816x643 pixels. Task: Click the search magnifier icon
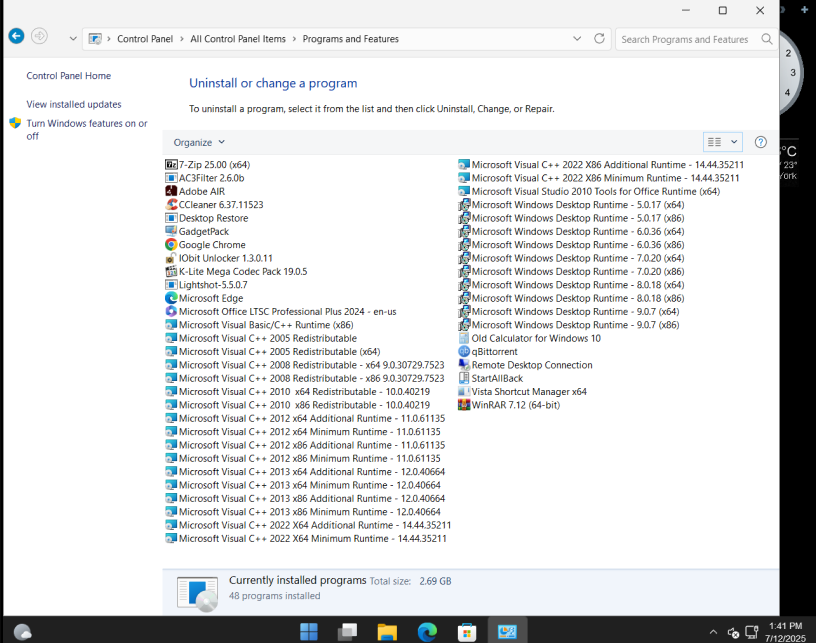coord(767,39)
